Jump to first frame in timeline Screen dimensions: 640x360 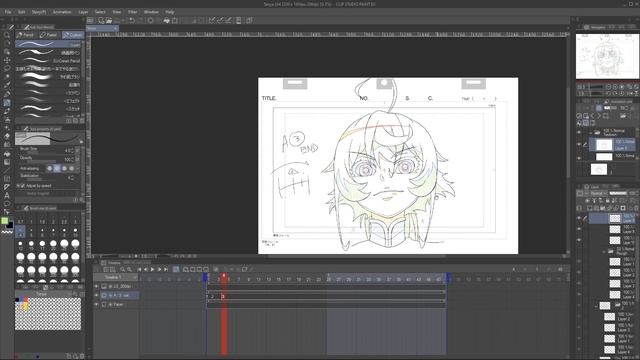pyautogui.click(x=139, y=269)
